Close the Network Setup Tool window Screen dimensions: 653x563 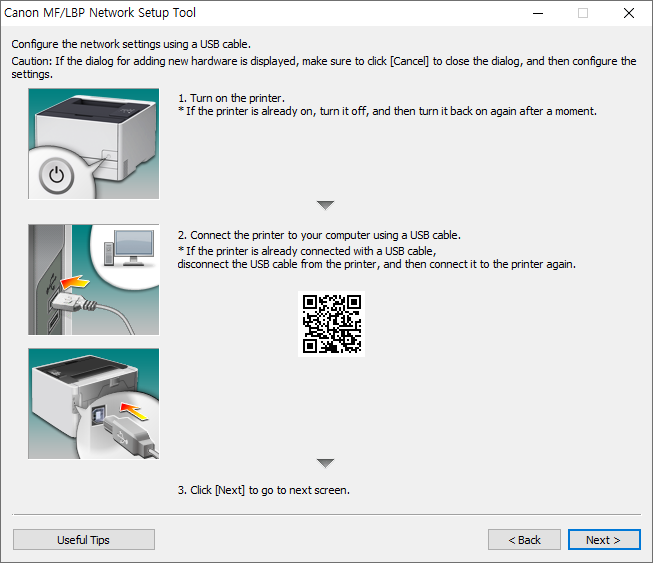tap(628, 13)
